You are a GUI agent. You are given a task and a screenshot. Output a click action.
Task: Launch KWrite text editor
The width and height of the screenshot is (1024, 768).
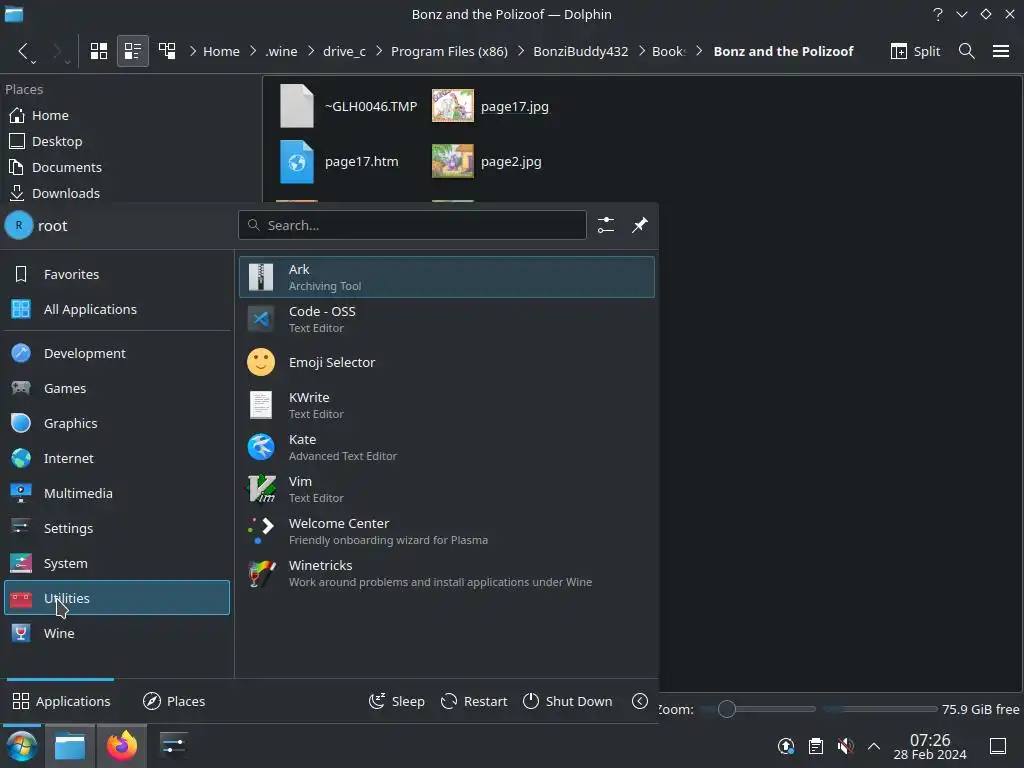click(447, 405)
